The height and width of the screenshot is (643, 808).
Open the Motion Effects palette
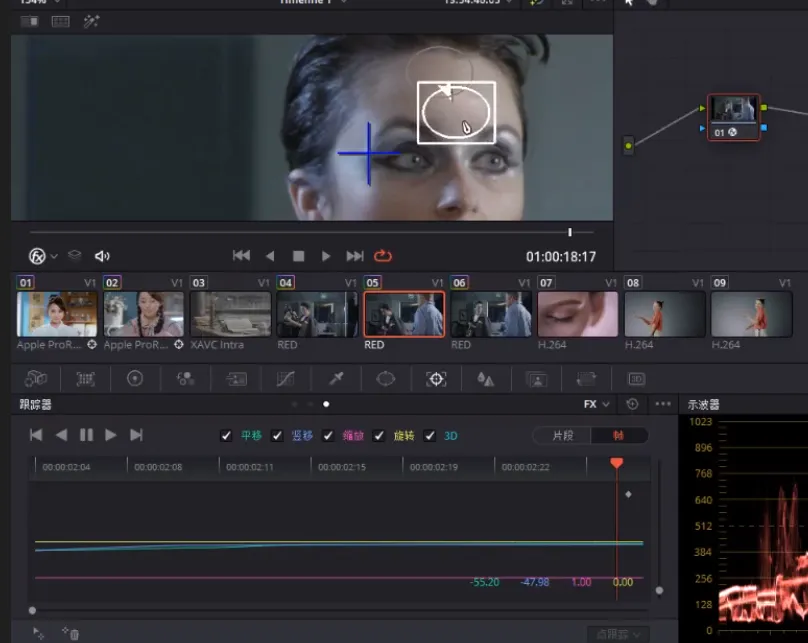[236, 379]
